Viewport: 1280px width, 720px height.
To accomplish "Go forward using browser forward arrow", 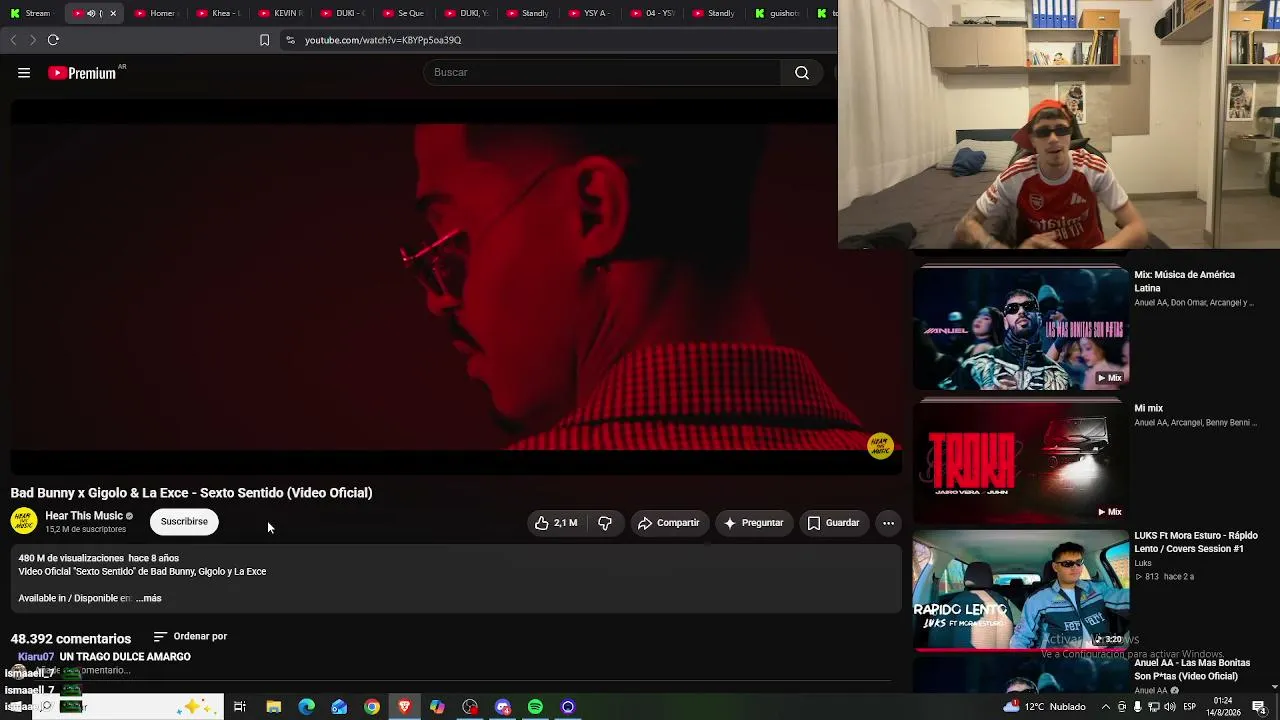I will click(32, 40).
